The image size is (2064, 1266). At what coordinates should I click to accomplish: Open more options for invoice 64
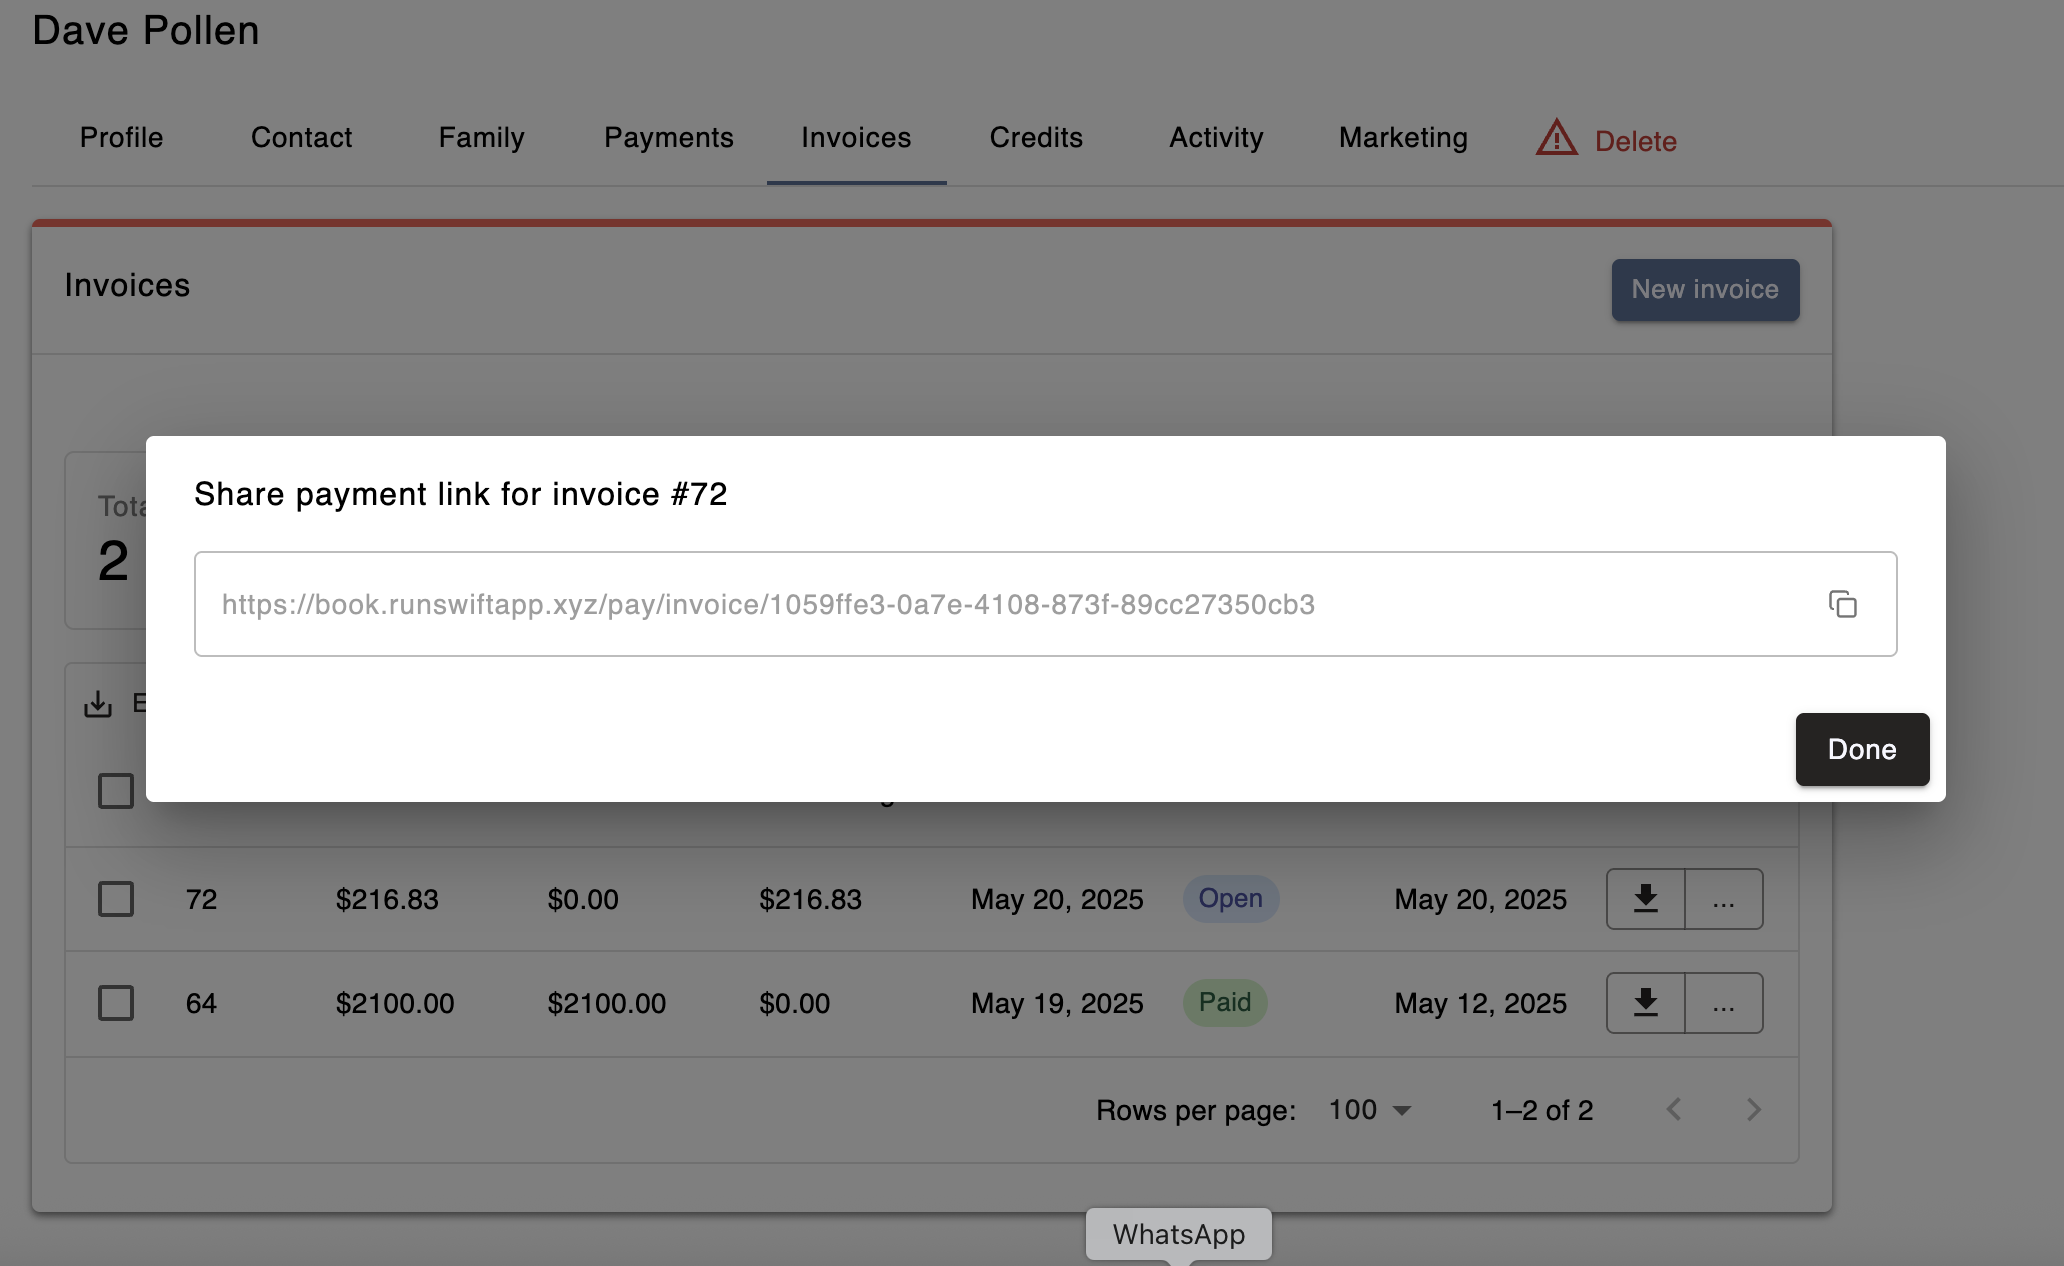1723,1003
